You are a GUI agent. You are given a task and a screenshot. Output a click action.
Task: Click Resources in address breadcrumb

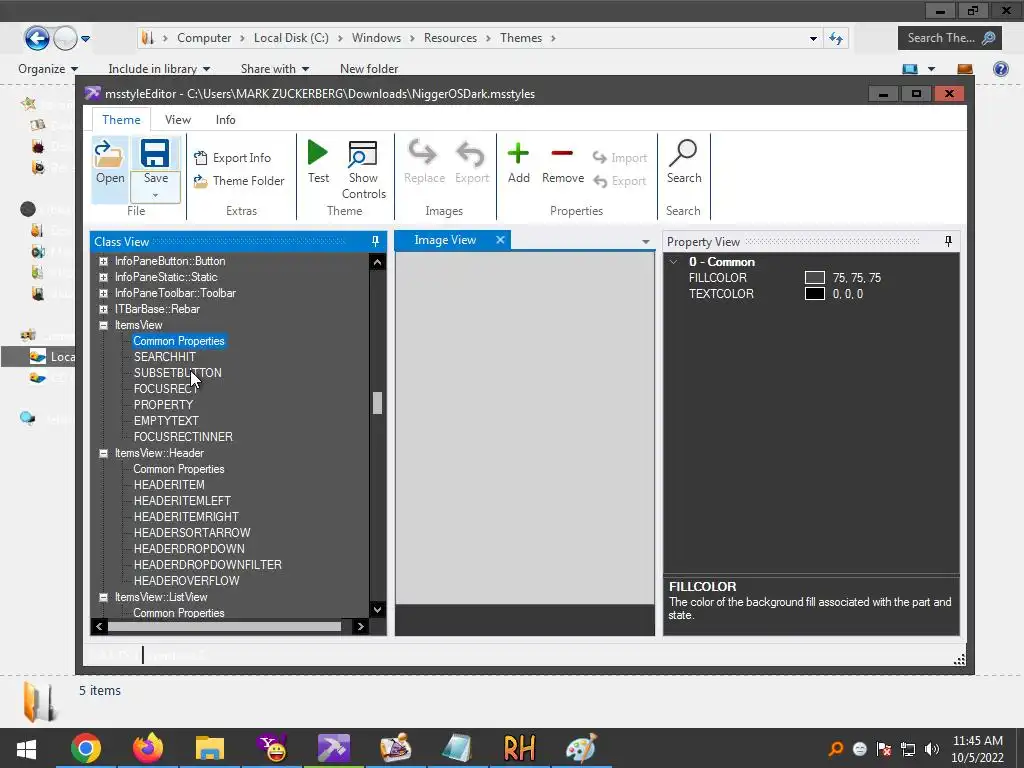click(450, 38)
